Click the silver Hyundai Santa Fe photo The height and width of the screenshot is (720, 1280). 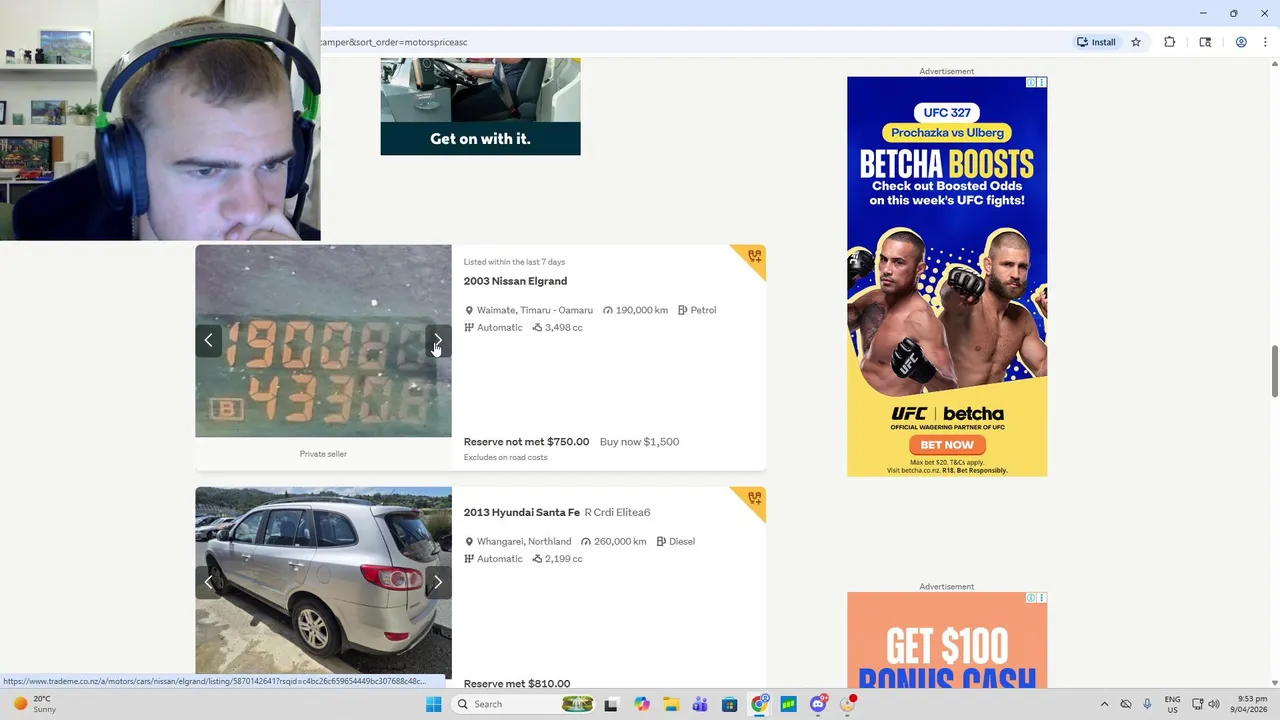coord(323,583)
